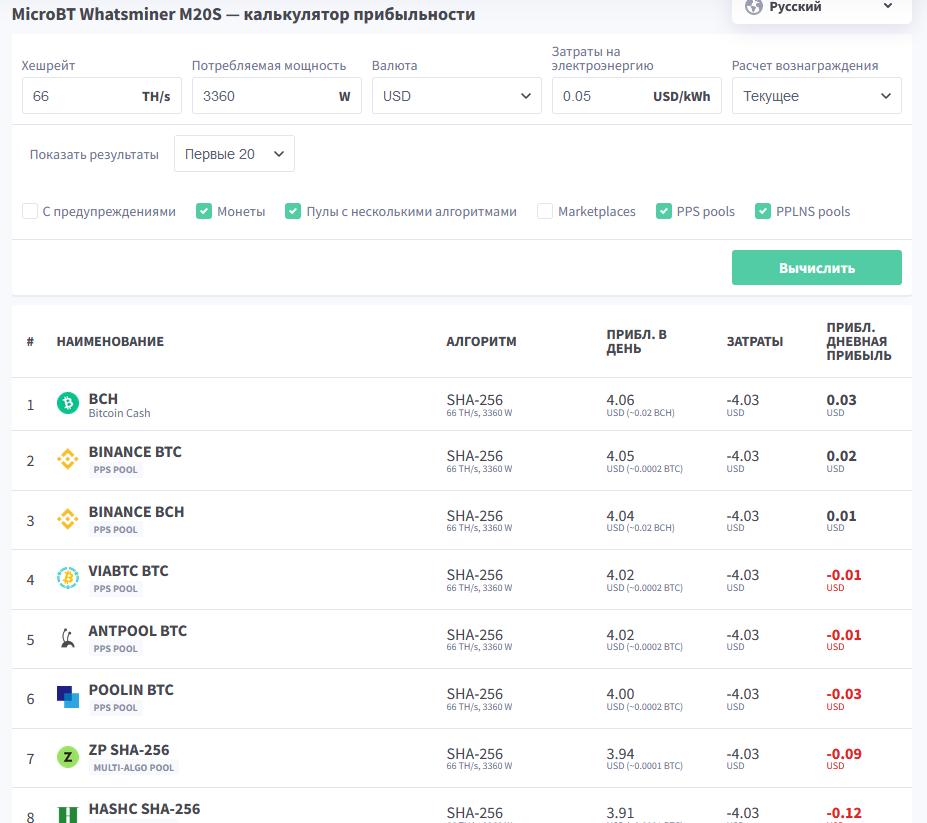The height and width of the screenshot is (823, 927).
Task: Click the 4.06 USD daily income for BCH
Action: (620, 400)
